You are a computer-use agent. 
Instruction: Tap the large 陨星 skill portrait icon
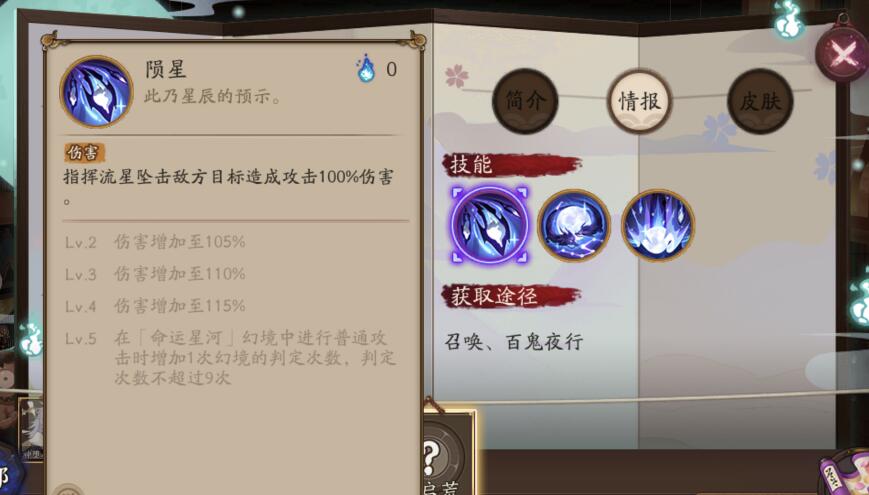[x=96, y=91]
